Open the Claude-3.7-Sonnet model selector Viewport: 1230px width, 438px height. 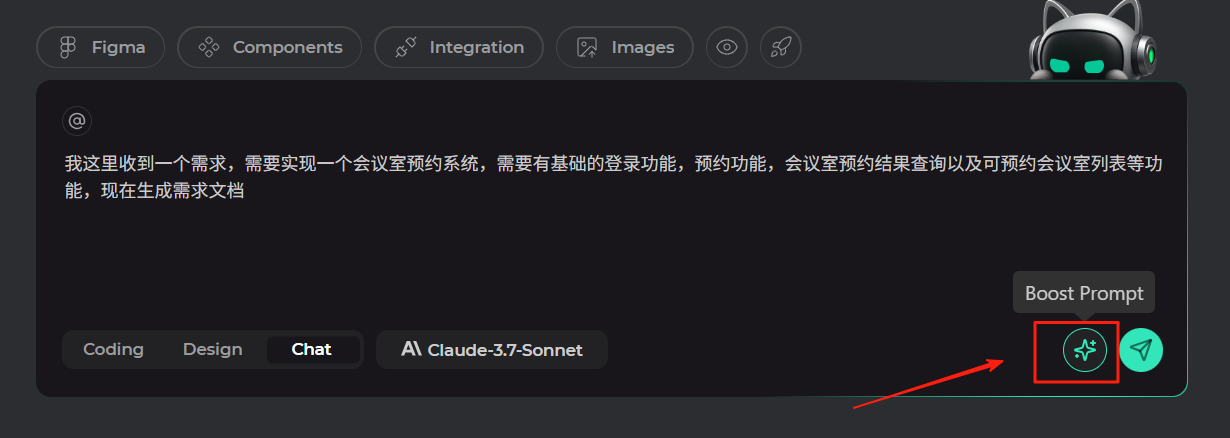[492, 350]
